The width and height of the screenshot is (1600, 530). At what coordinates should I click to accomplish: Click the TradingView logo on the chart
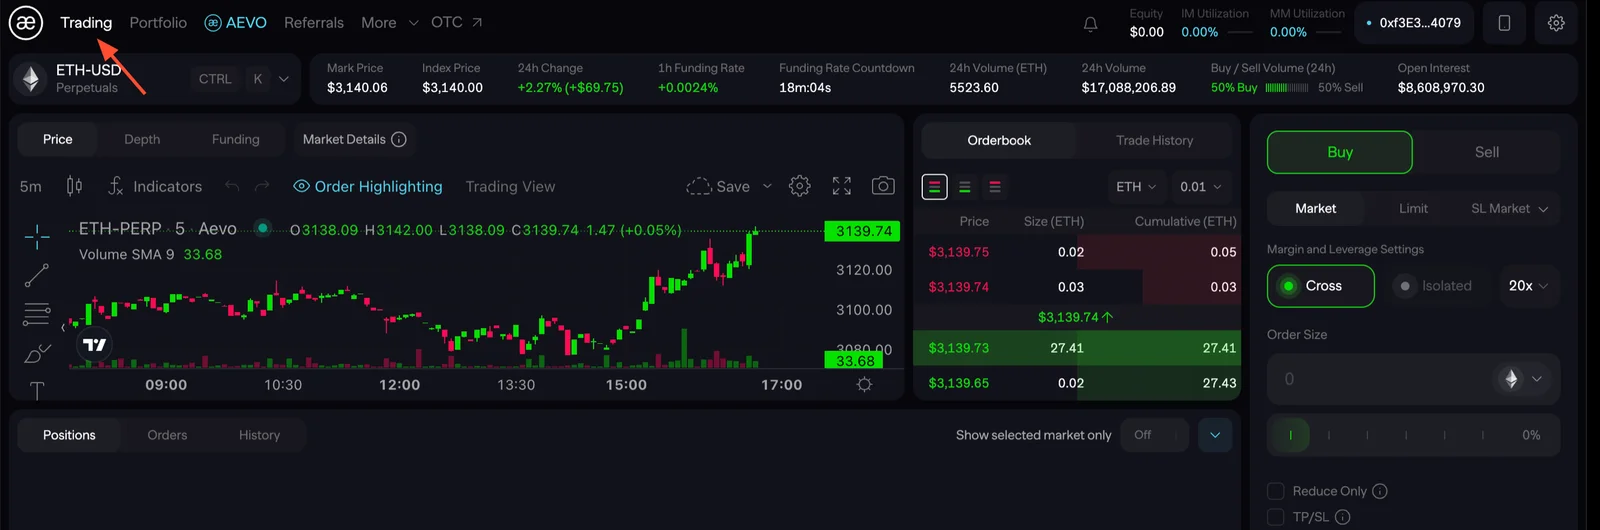(94, 345)
